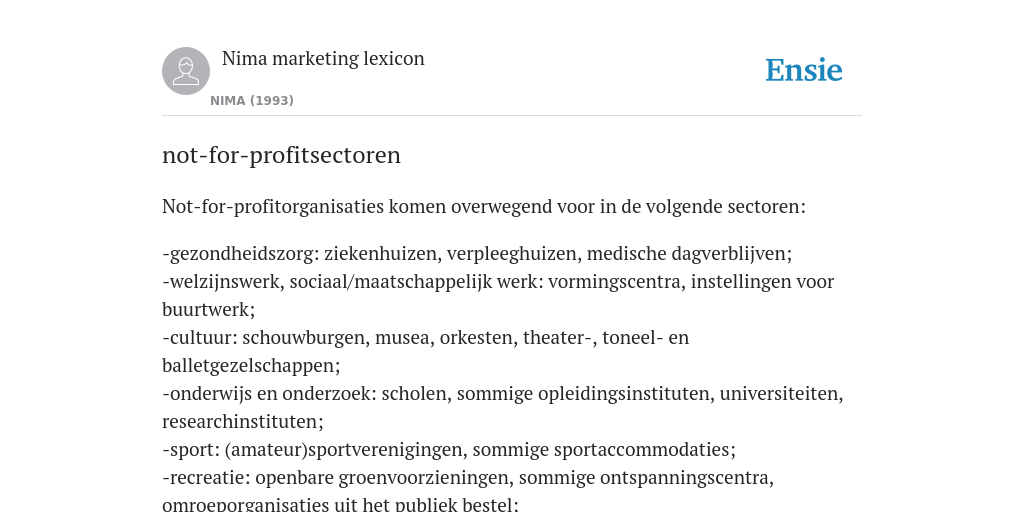The image size is (1024, 512).
Task: Click the word buurtwerk
Action: tap(206, 310)
